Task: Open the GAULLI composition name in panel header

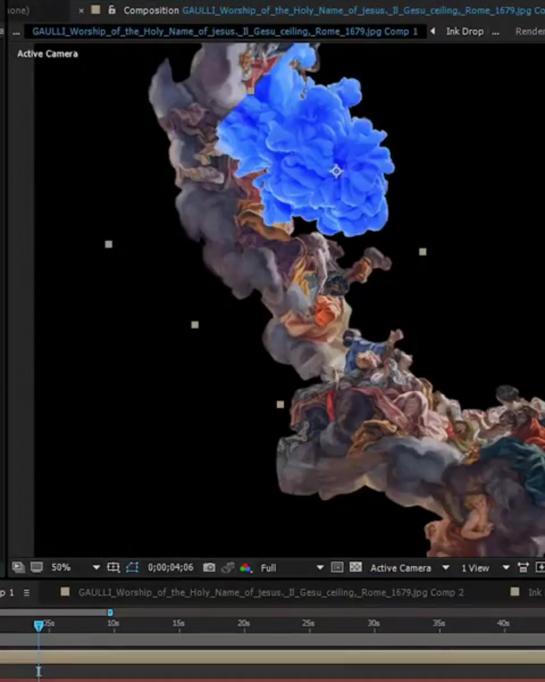Action: click(x=363, y=10)
